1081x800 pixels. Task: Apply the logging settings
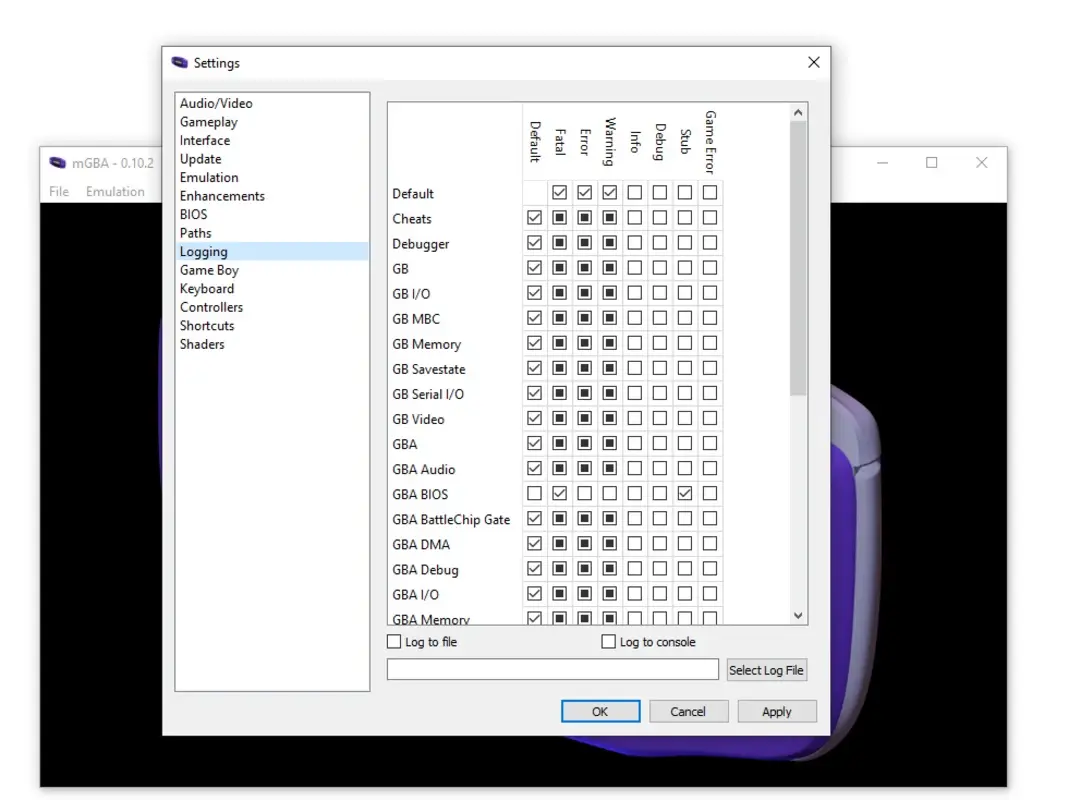(x=777, y=711)
